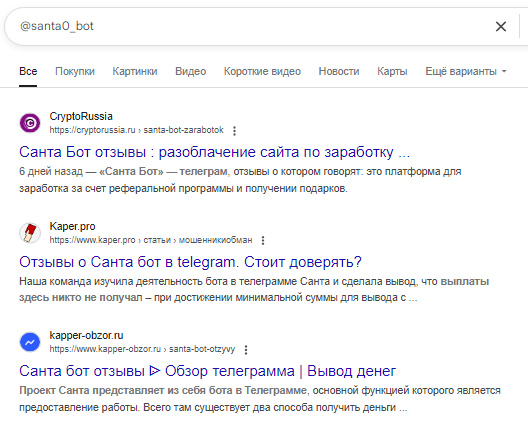Go to the Видео tab

(190, 71)
